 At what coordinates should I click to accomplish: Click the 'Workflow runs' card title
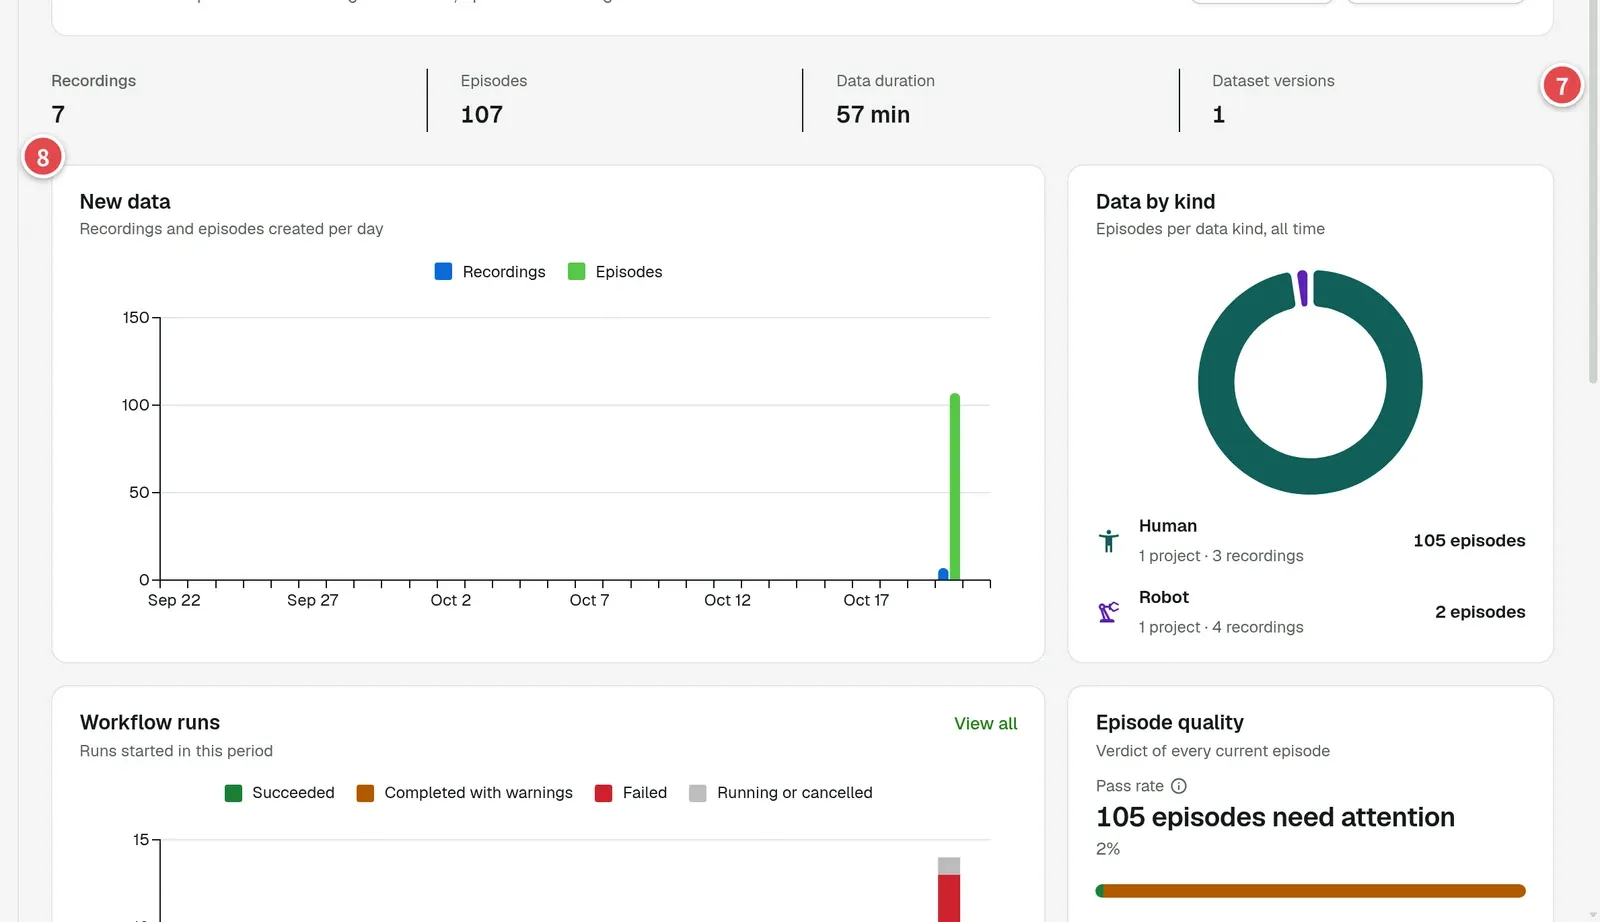point(150,723)
